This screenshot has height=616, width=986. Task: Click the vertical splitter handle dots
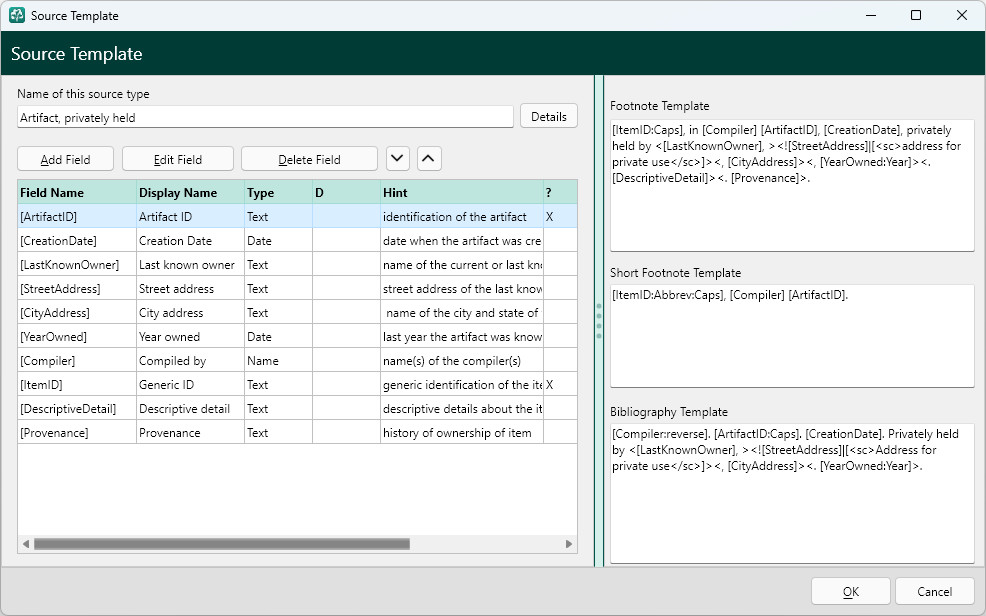click(599, 321)
